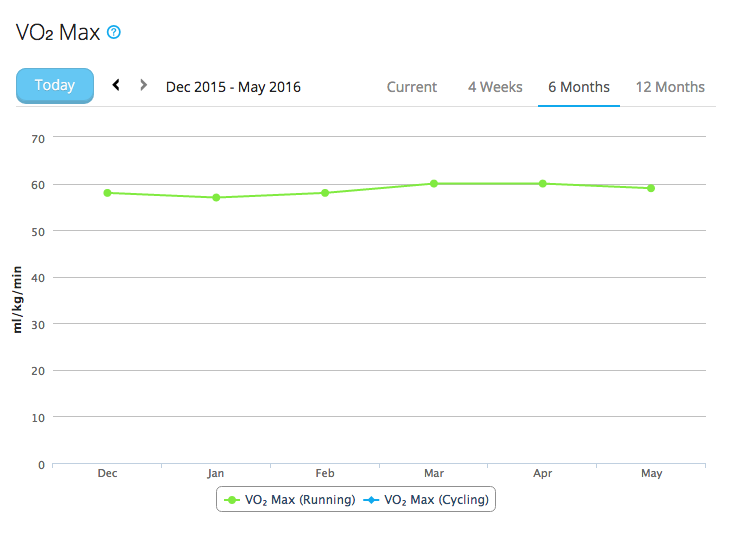The height and width of the screenshot is (535, 733).
Task: Click the Dec 2015 - May 2016 date range
Action: (233, 87)
